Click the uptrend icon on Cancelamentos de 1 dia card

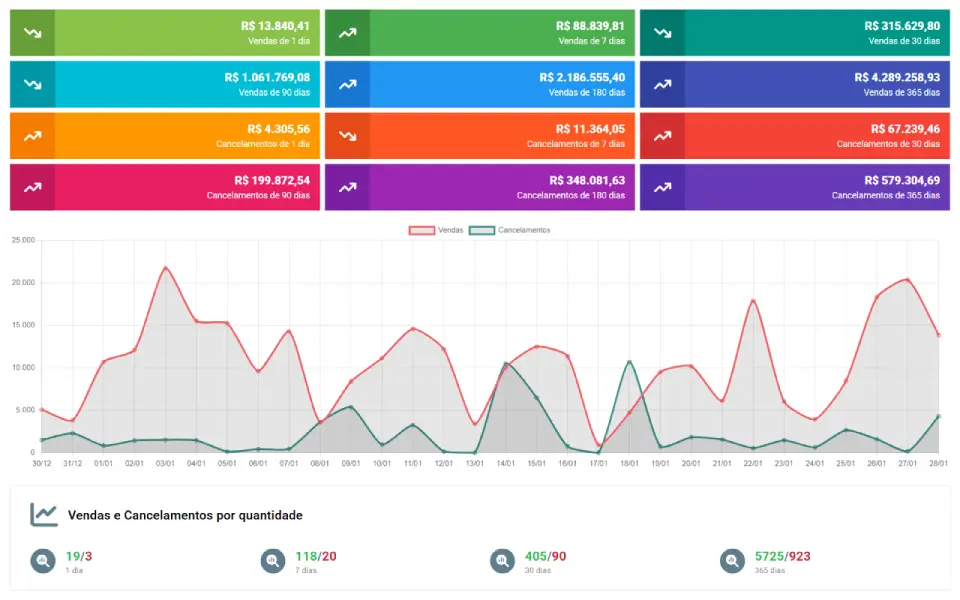[32, 136]
